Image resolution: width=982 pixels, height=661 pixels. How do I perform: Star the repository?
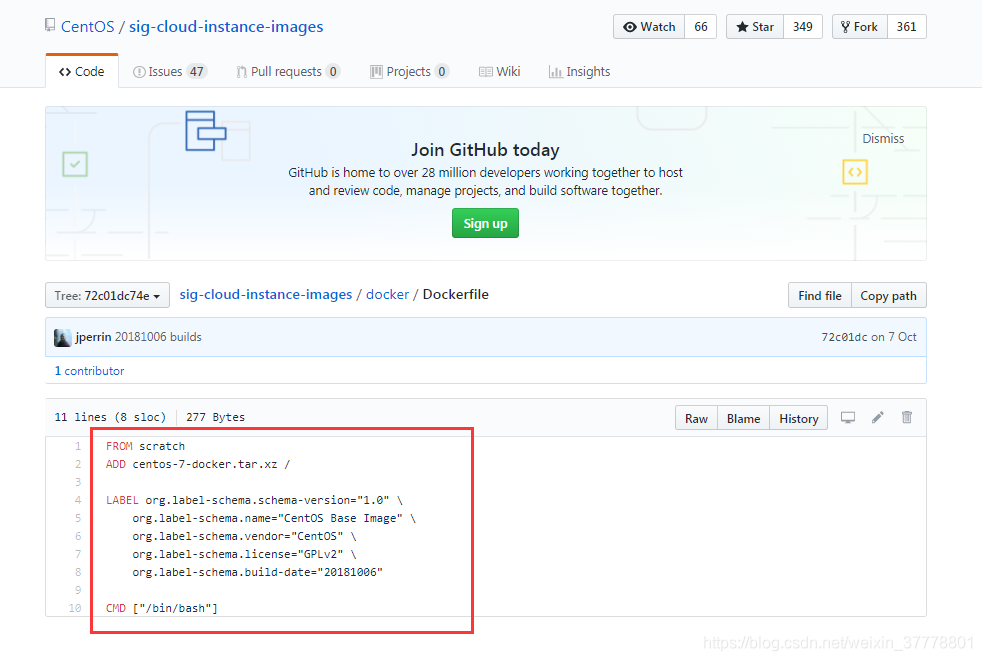(755, 27)
